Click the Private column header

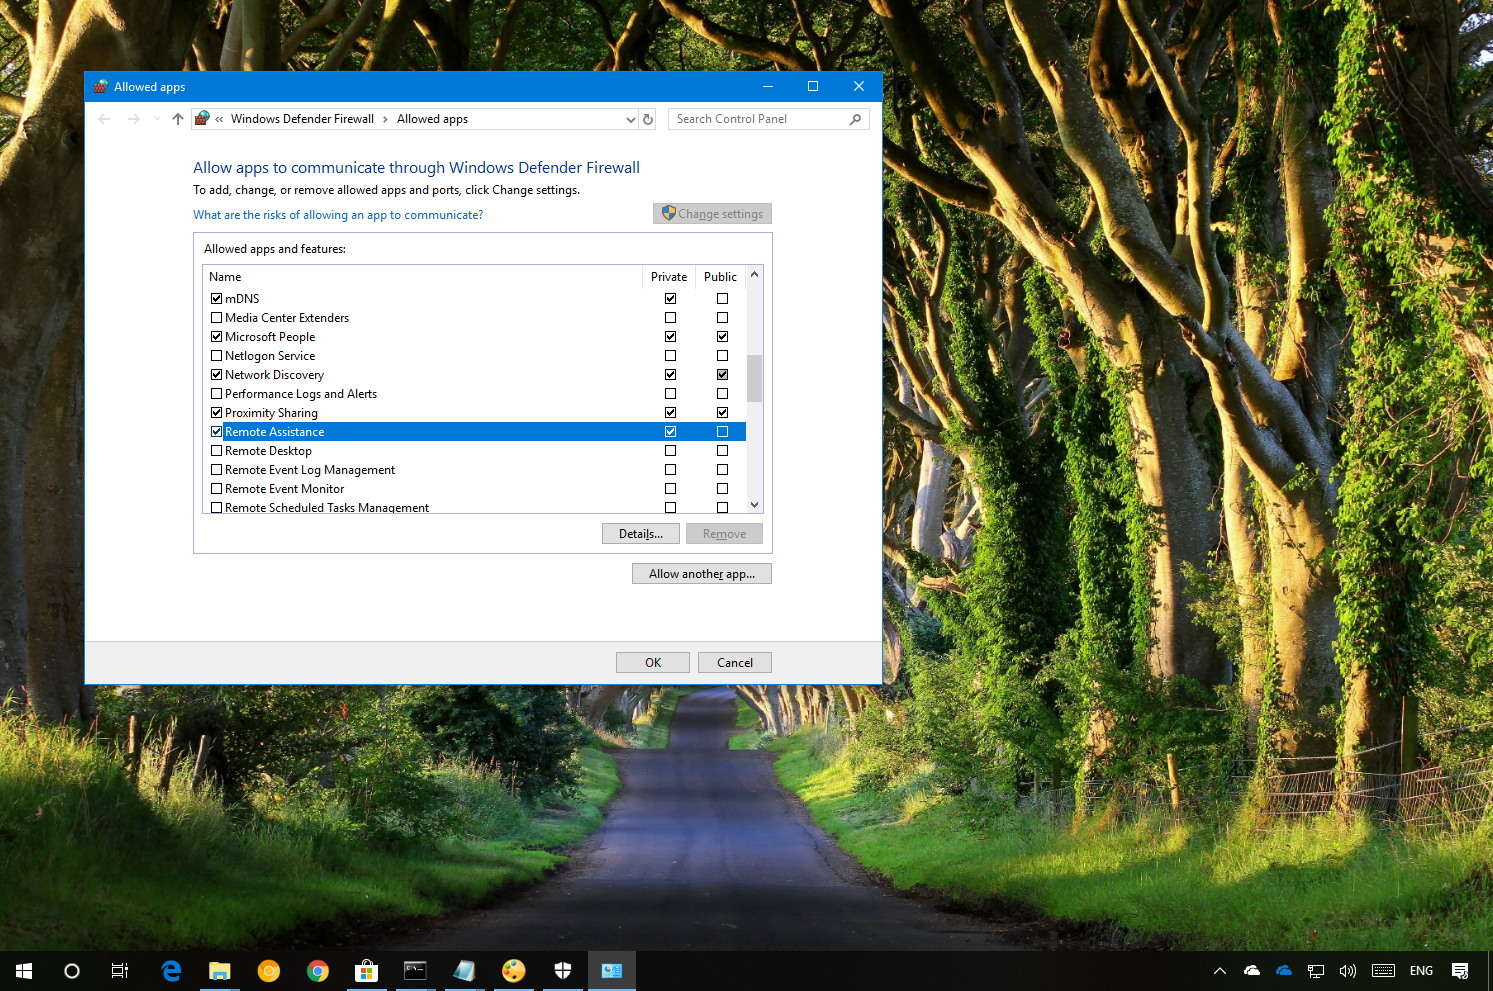(669, 277)
